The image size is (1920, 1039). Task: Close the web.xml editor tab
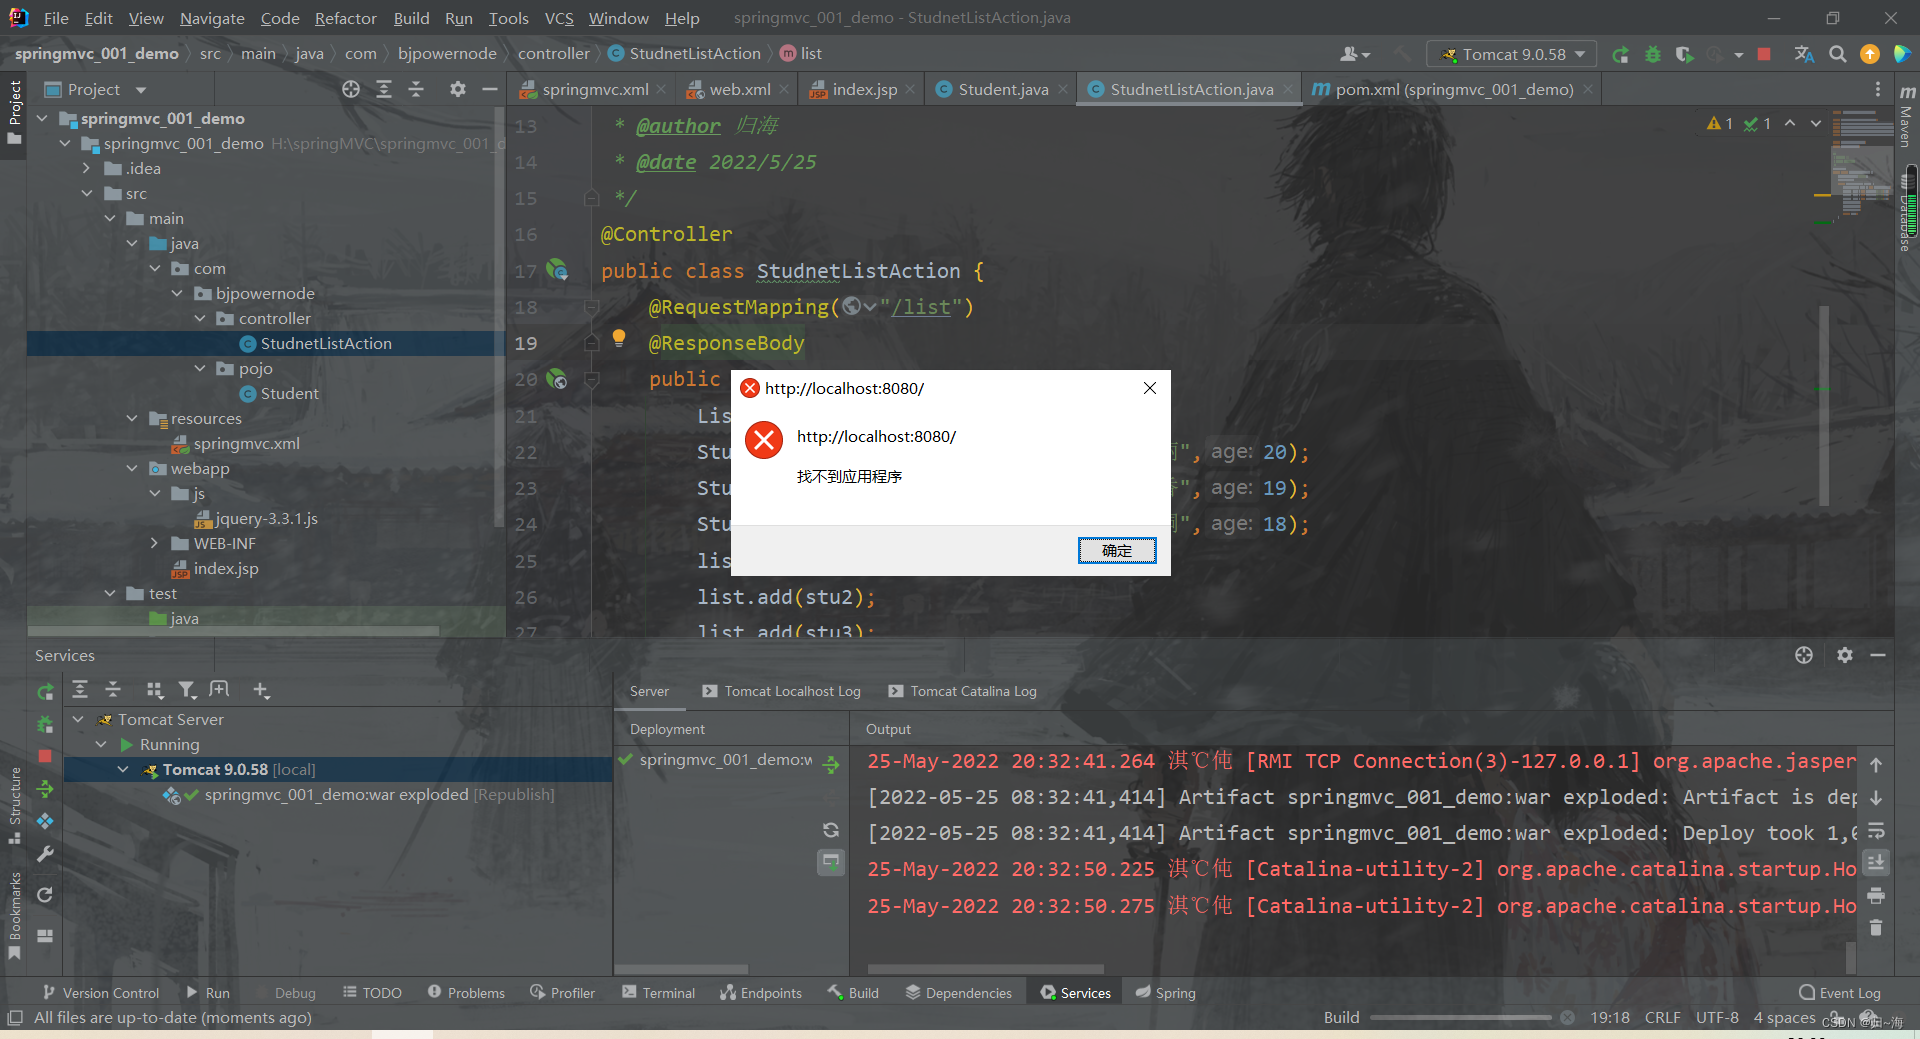(x=784, y=89)
